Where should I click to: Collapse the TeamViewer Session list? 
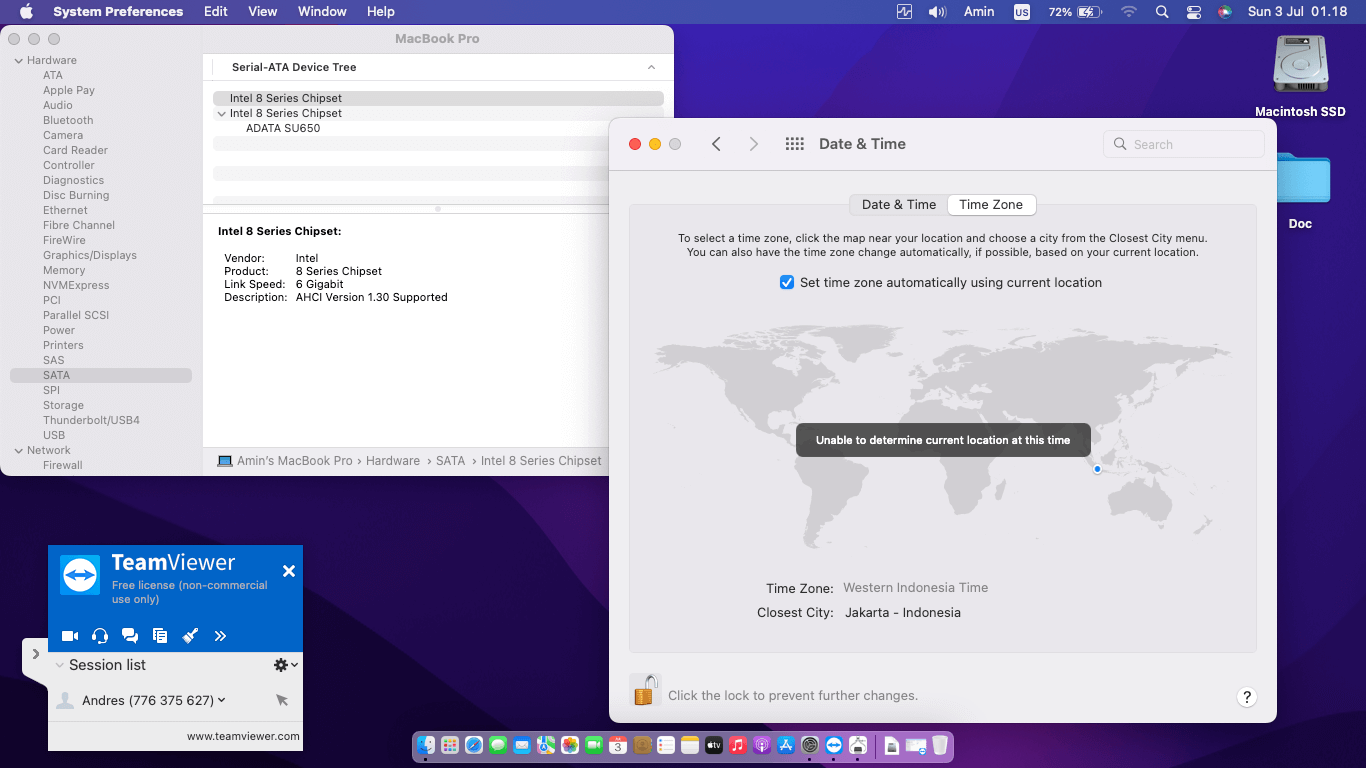click(x=59, y=665)
